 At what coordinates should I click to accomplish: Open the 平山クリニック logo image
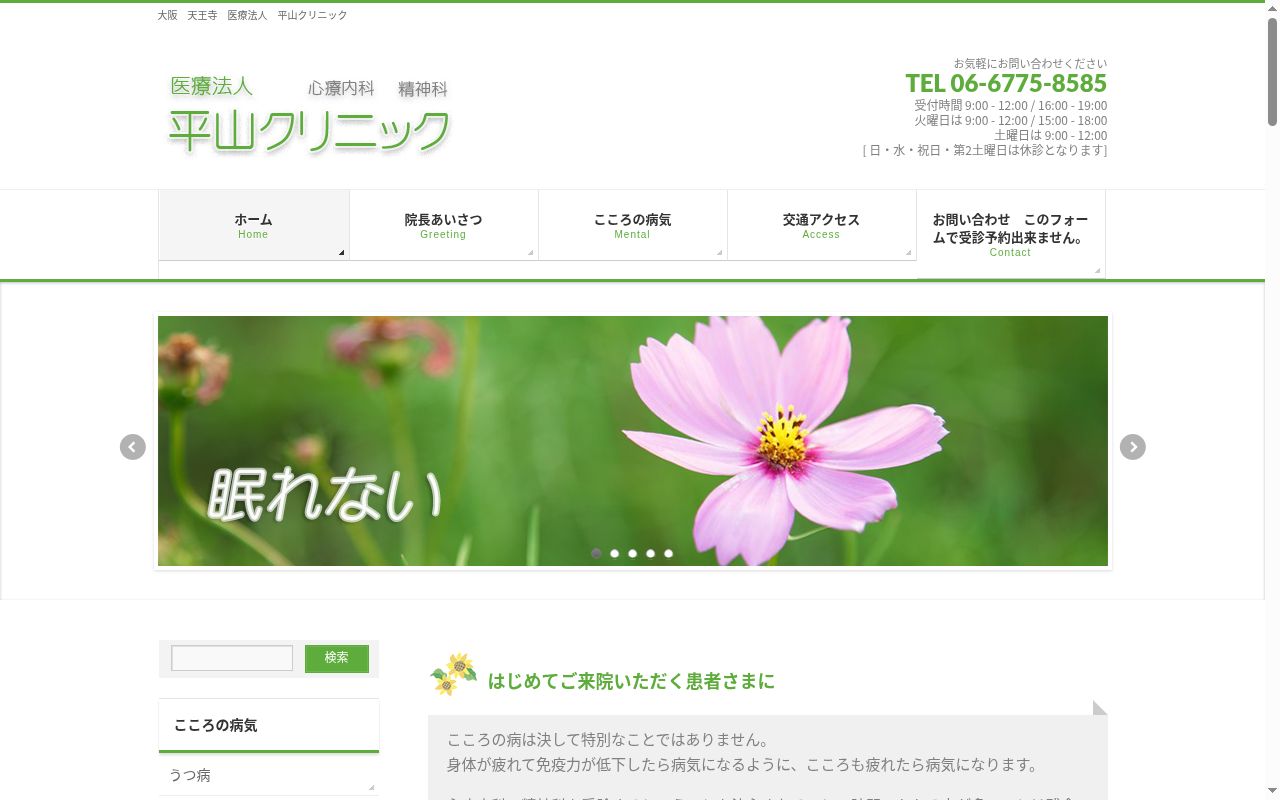[x=310, y=115]
